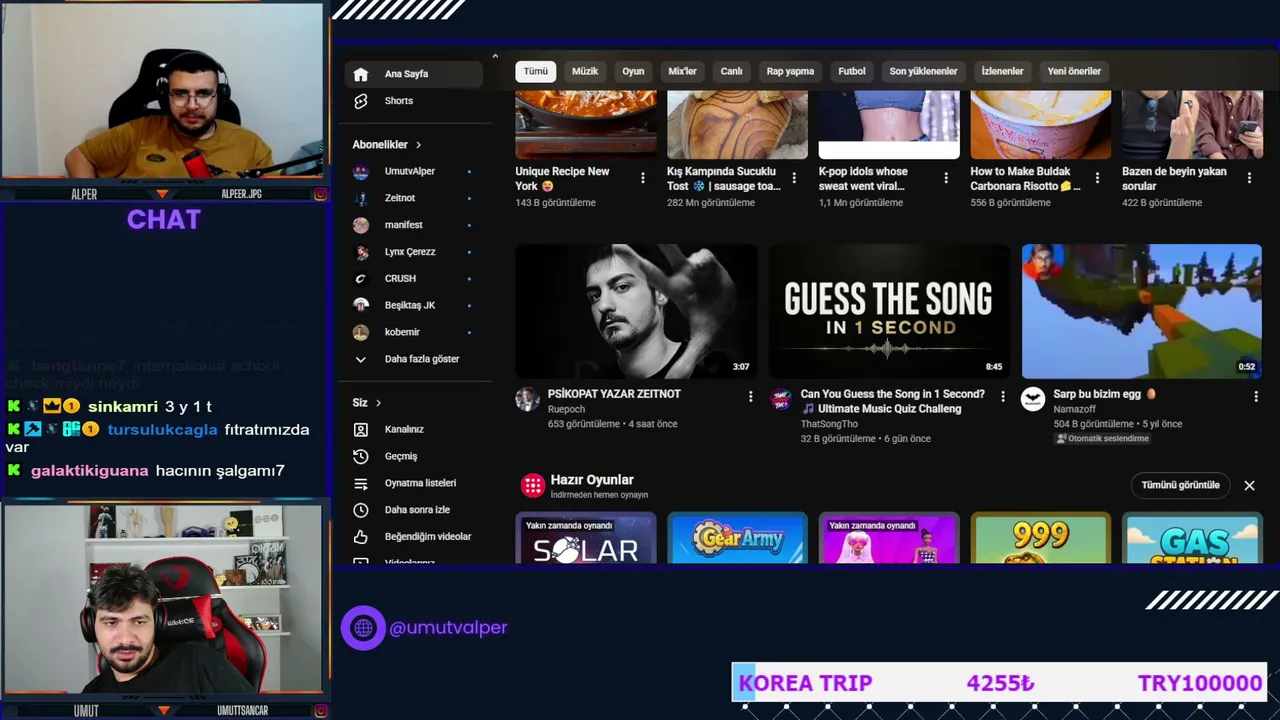The width and height of the screenshot is (1280, 720).
Task: Open options menu for Buldak Carbonara Risotto video
Action: pos(1097,178)
